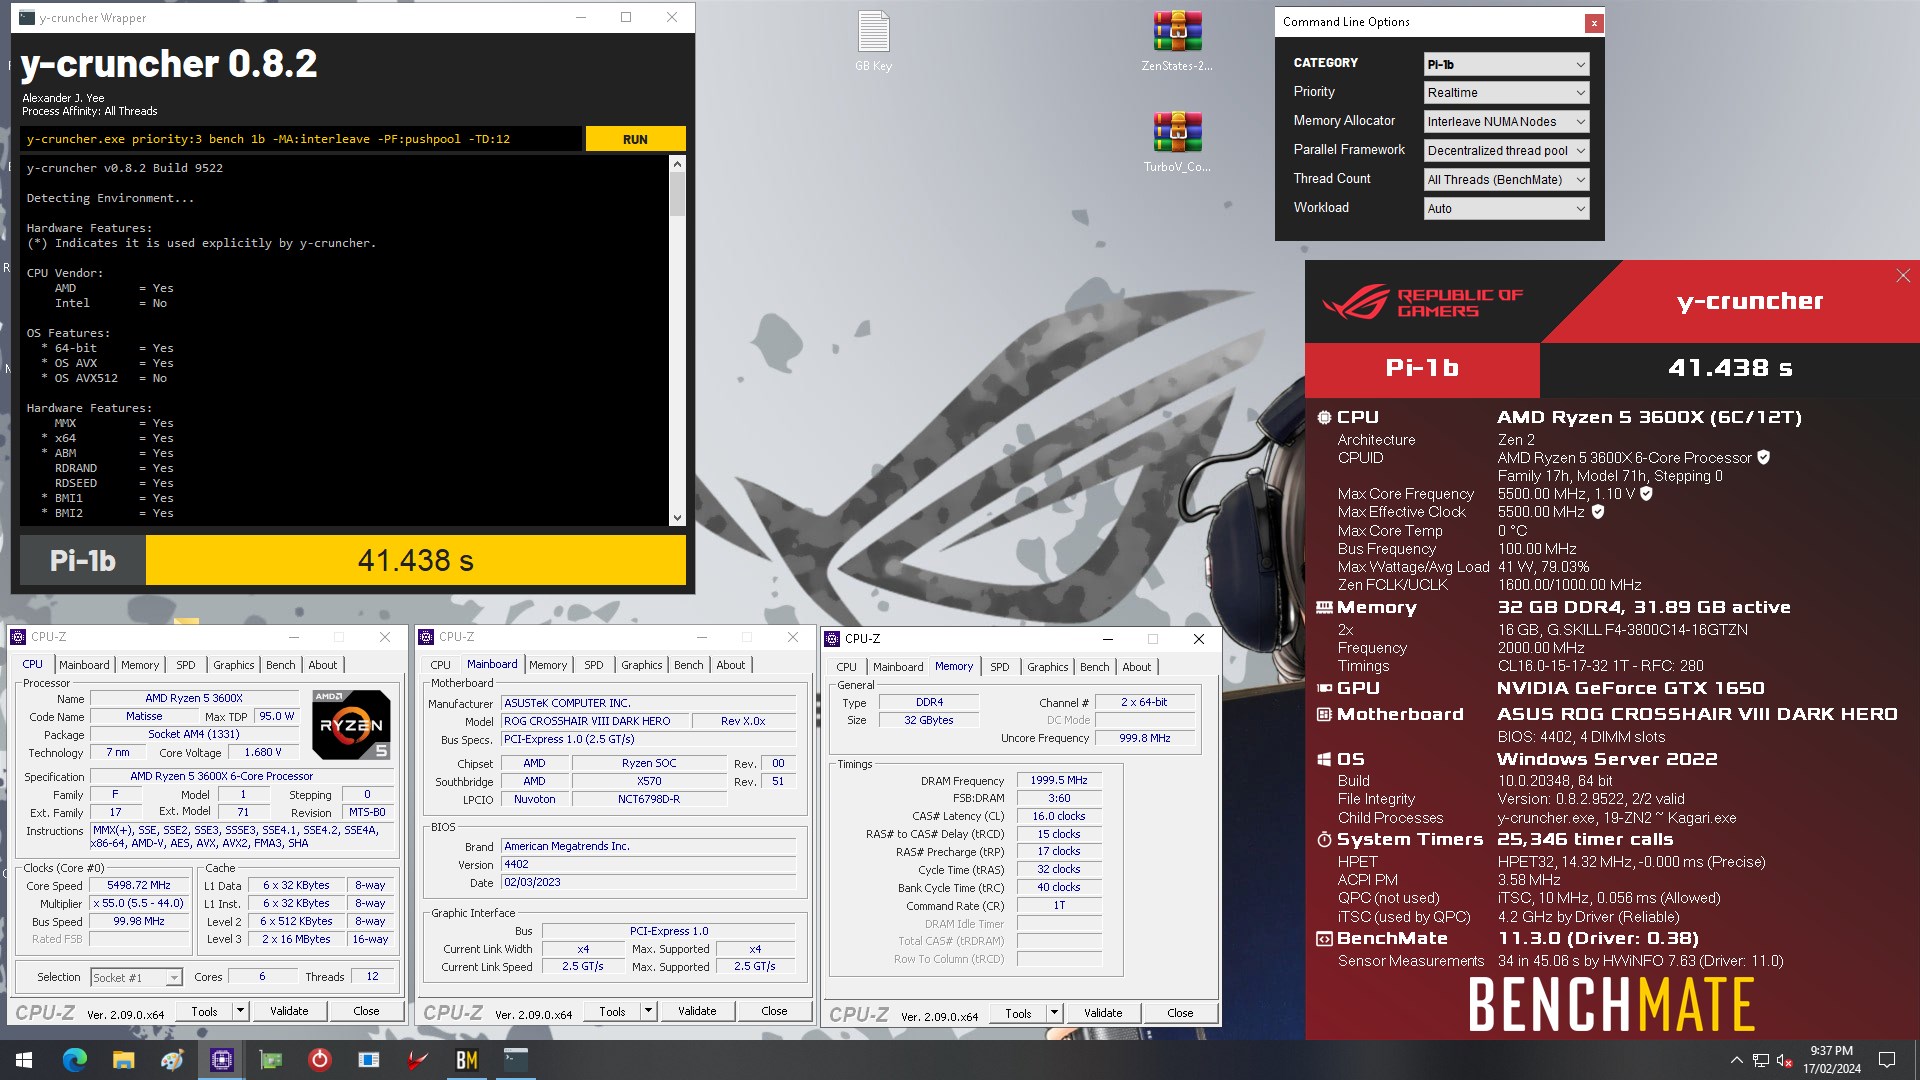The image size is (1920, 1080).
Task: Select the TurboV_Co archive on the desktop
Action: (x=1177, y=142)
